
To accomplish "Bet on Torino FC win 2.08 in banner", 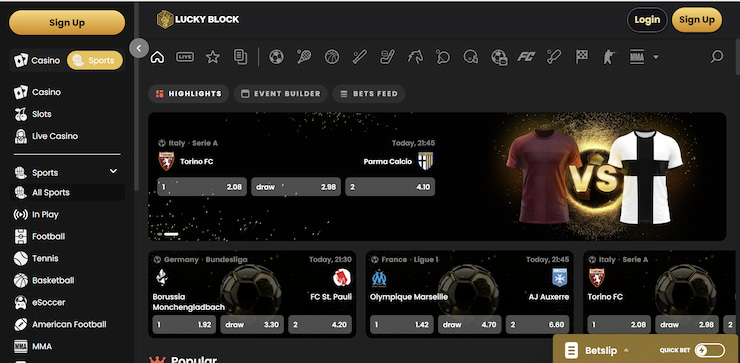I will tap(202, 187).
